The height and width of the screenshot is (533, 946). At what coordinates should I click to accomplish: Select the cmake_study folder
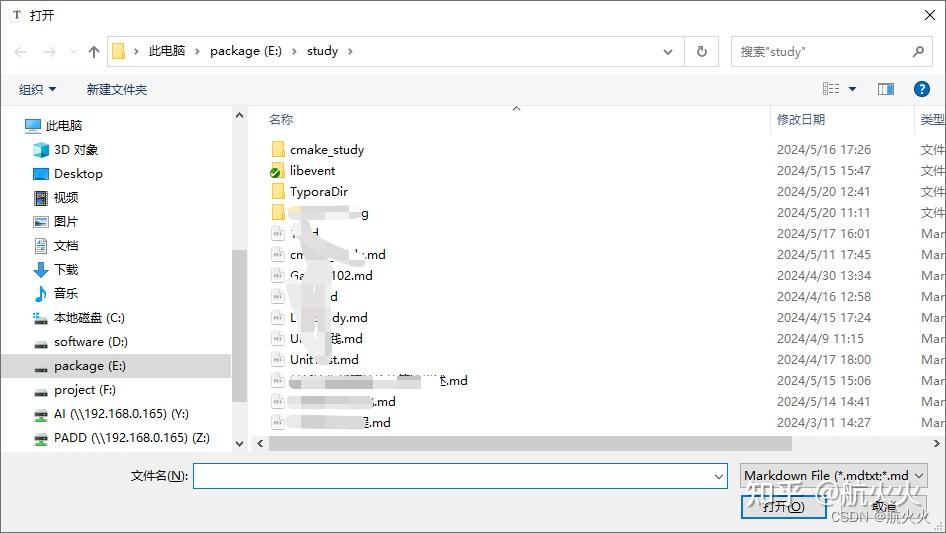(326, 150)
